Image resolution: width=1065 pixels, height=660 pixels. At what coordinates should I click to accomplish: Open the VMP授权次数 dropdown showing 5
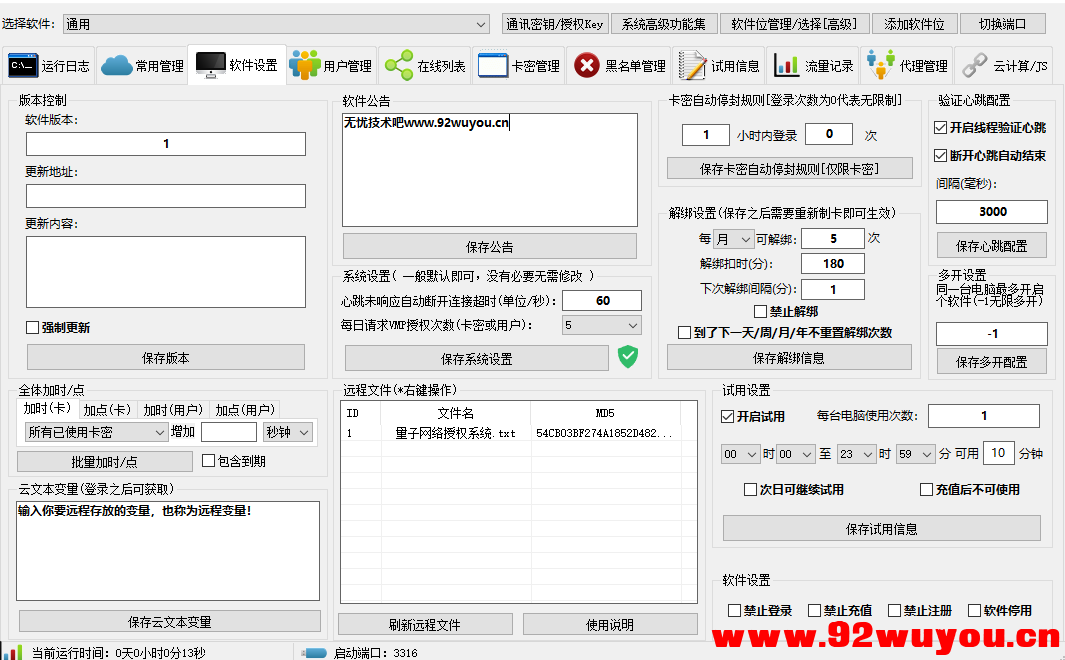(600, 325)
